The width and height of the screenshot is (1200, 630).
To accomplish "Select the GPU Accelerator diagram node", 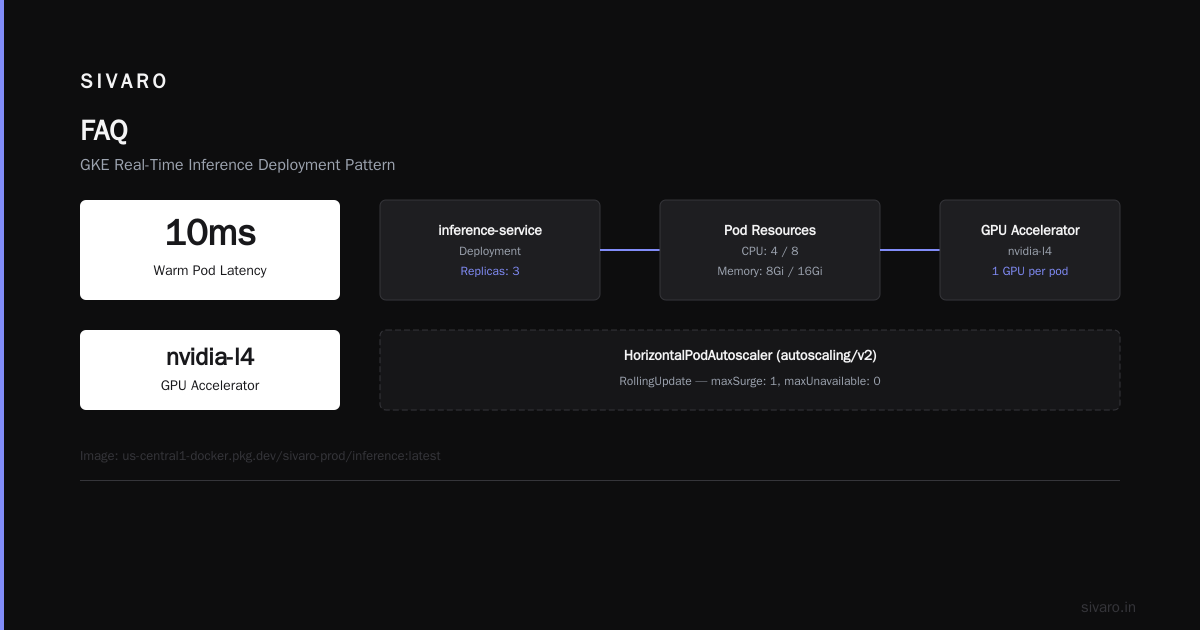I will click(1030, 250).
